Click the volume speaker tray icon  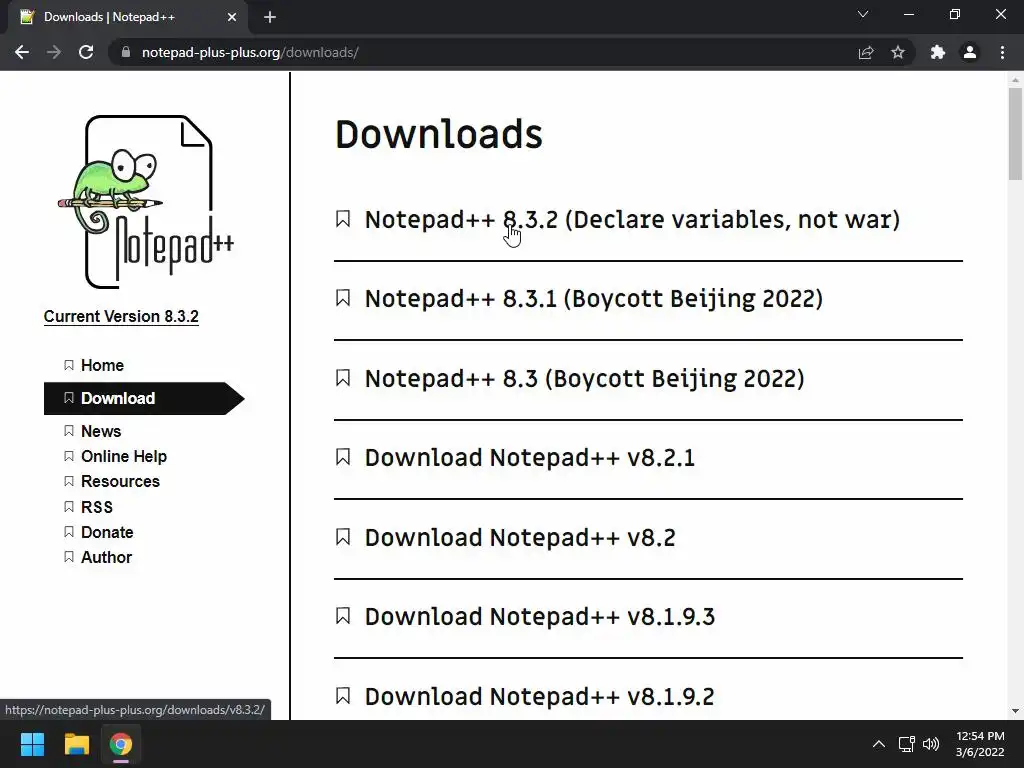(931, 744)
